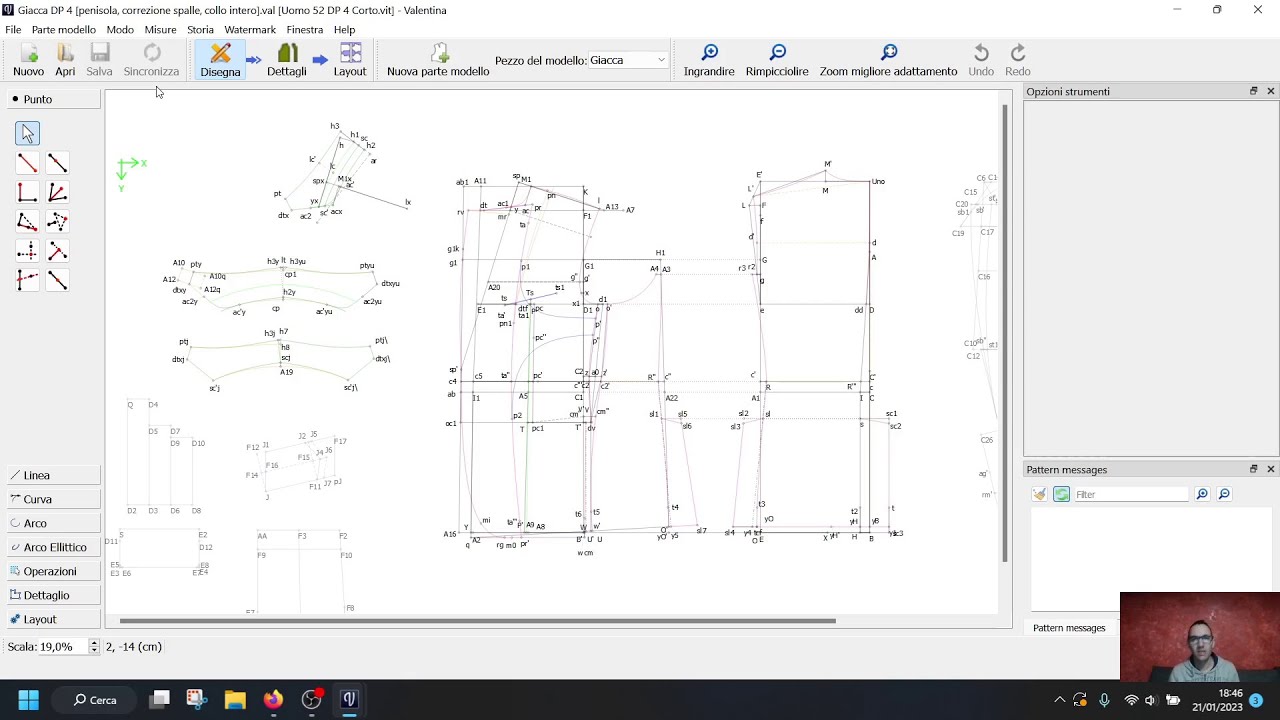Viewport: 1280px width, 720px height.
Task: Open the Finestra menu
Action: [305, 30]
